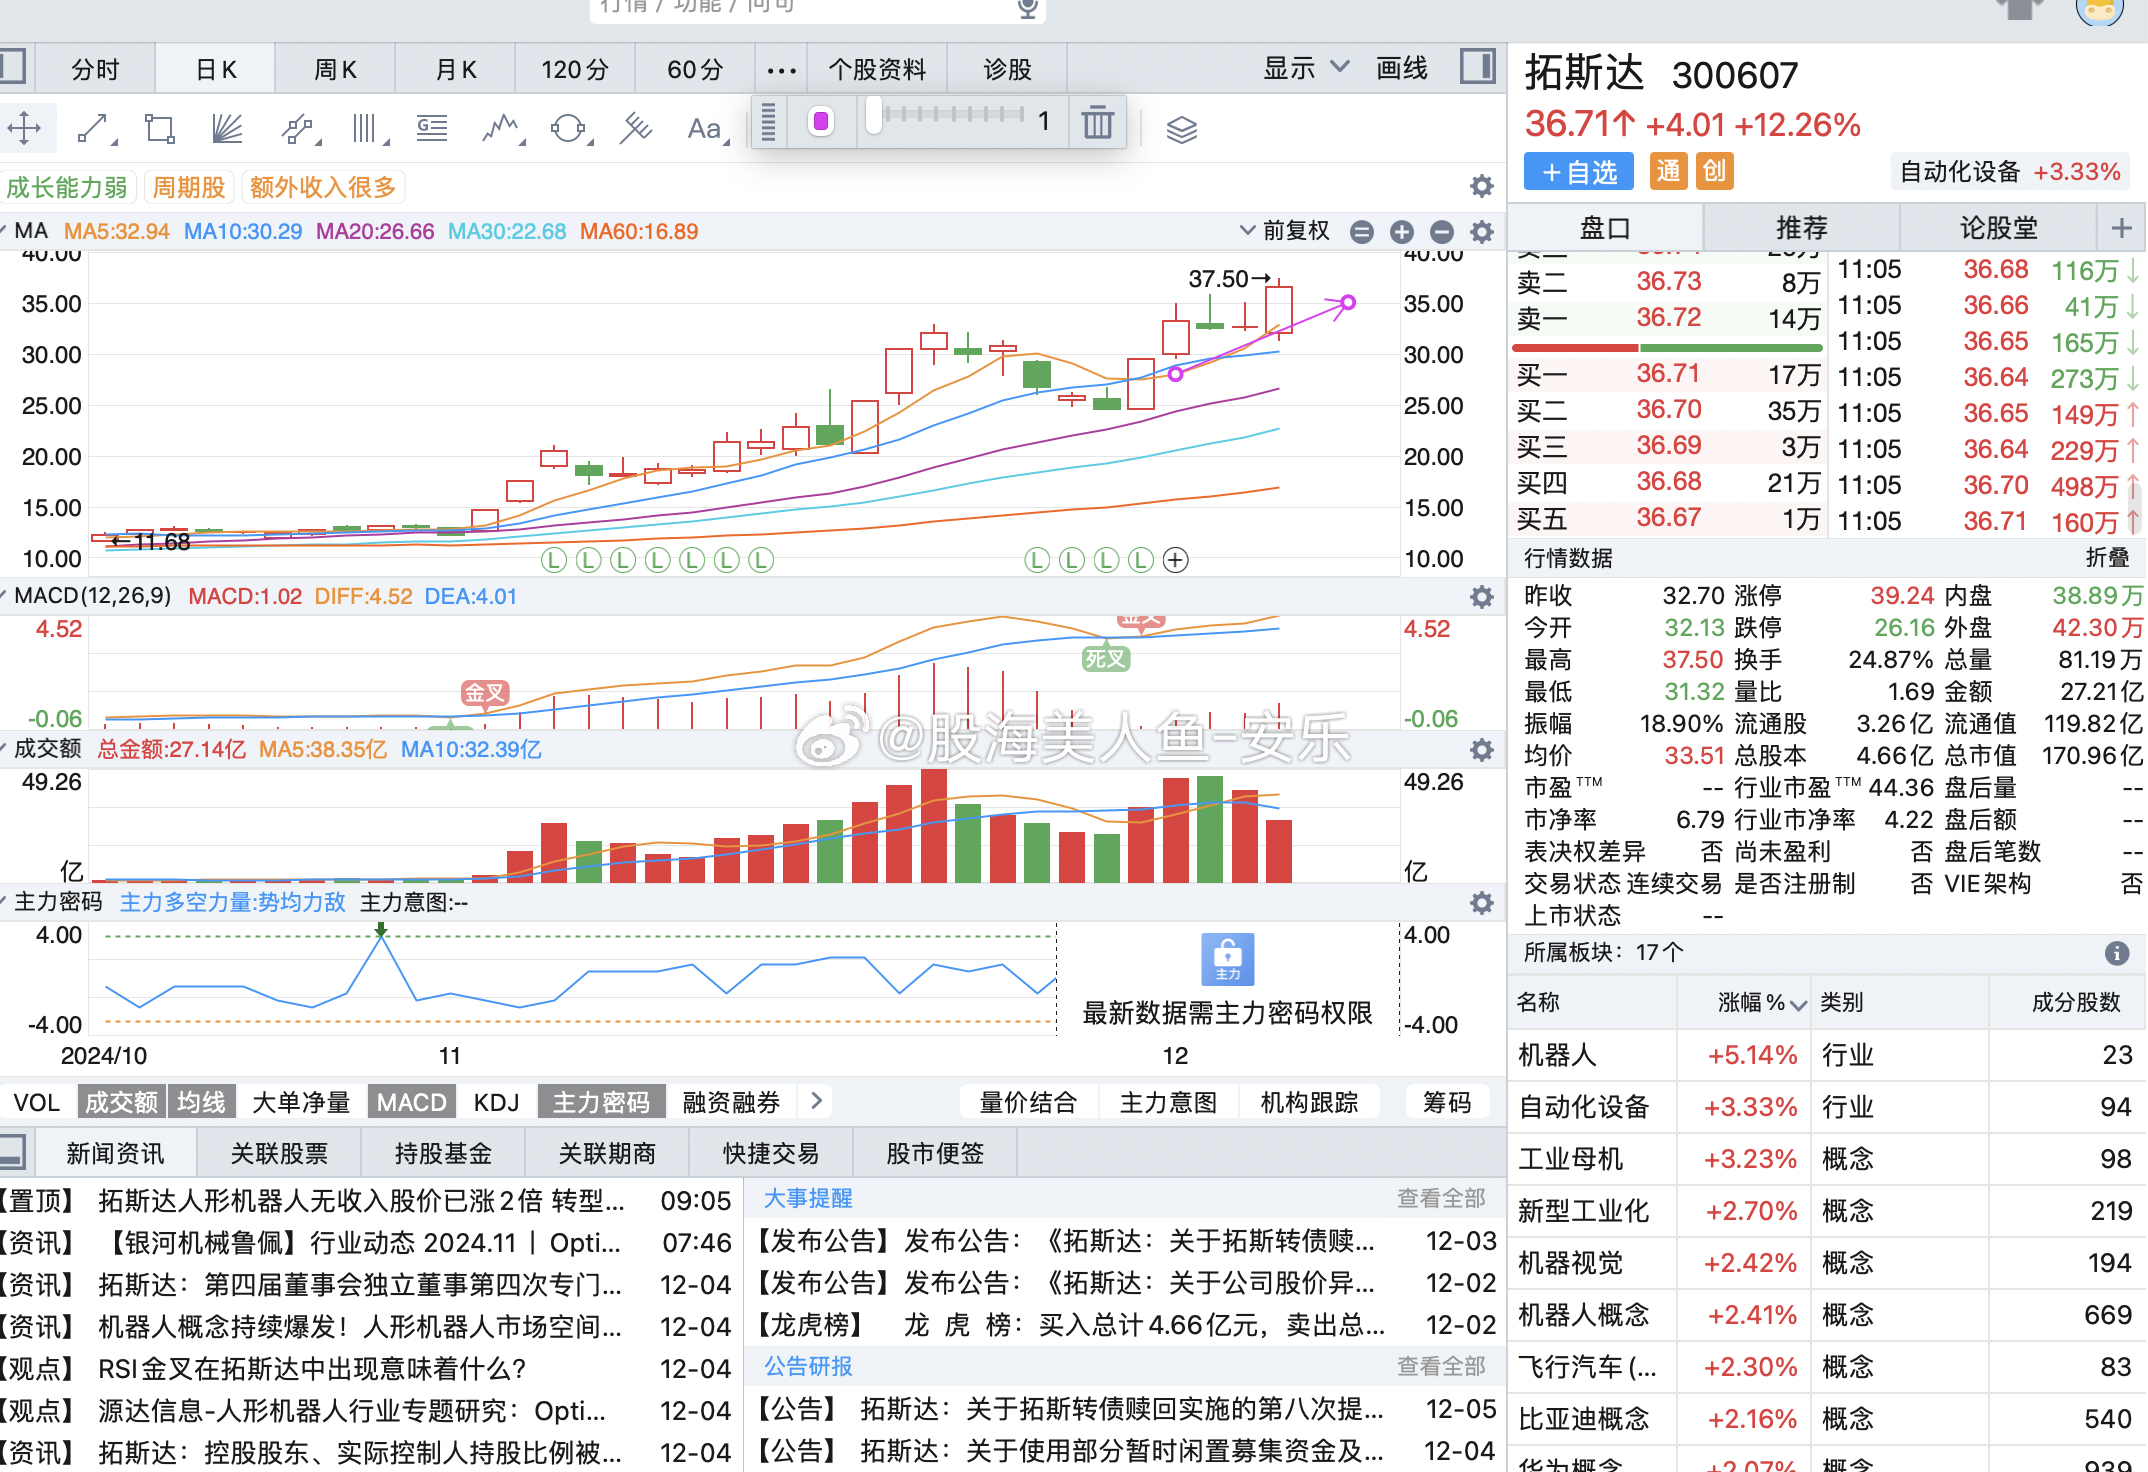Open more periods via the ... button

(781, 70)
